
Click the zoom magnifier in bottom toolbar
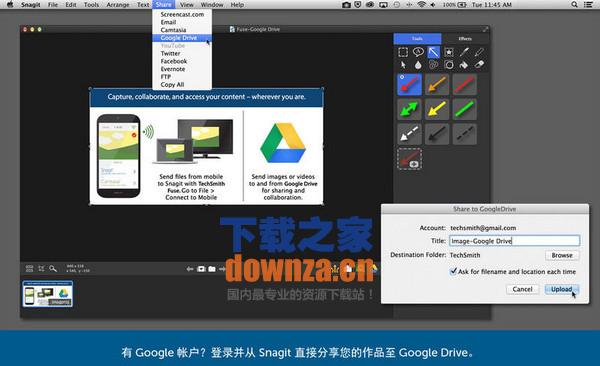53,268
